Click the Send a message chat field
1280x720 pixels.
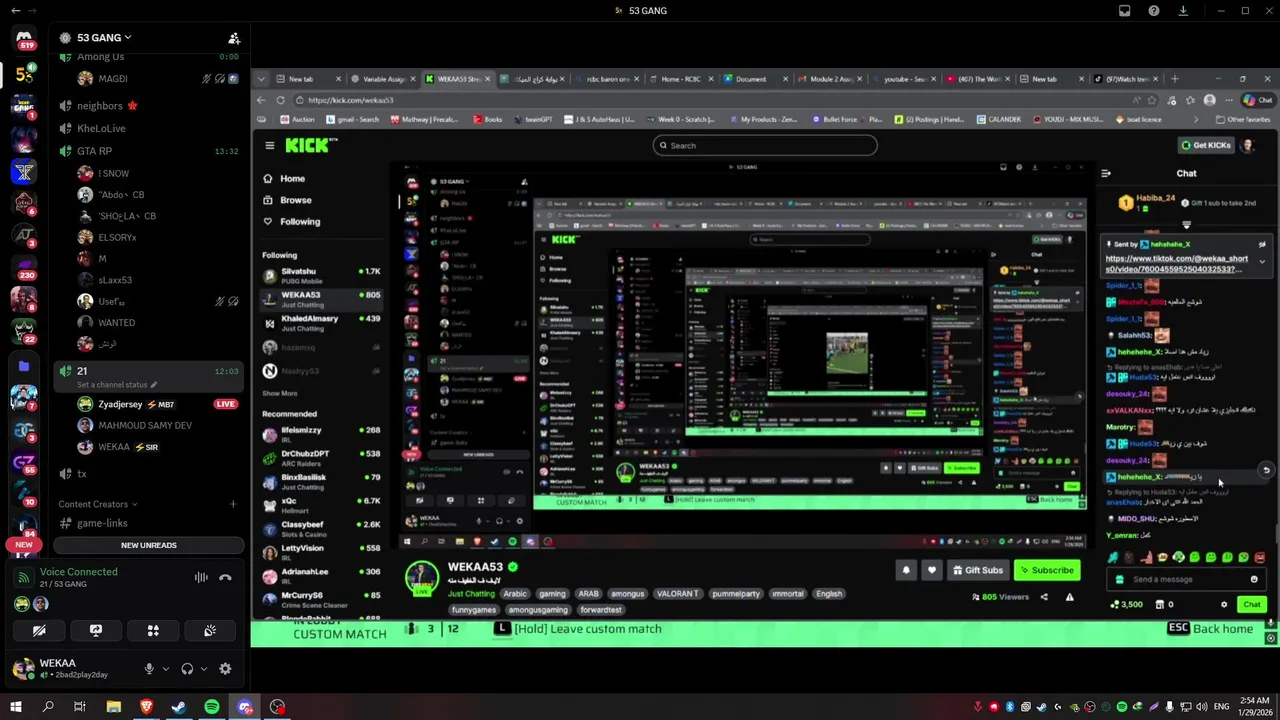tap(1186, 579)
